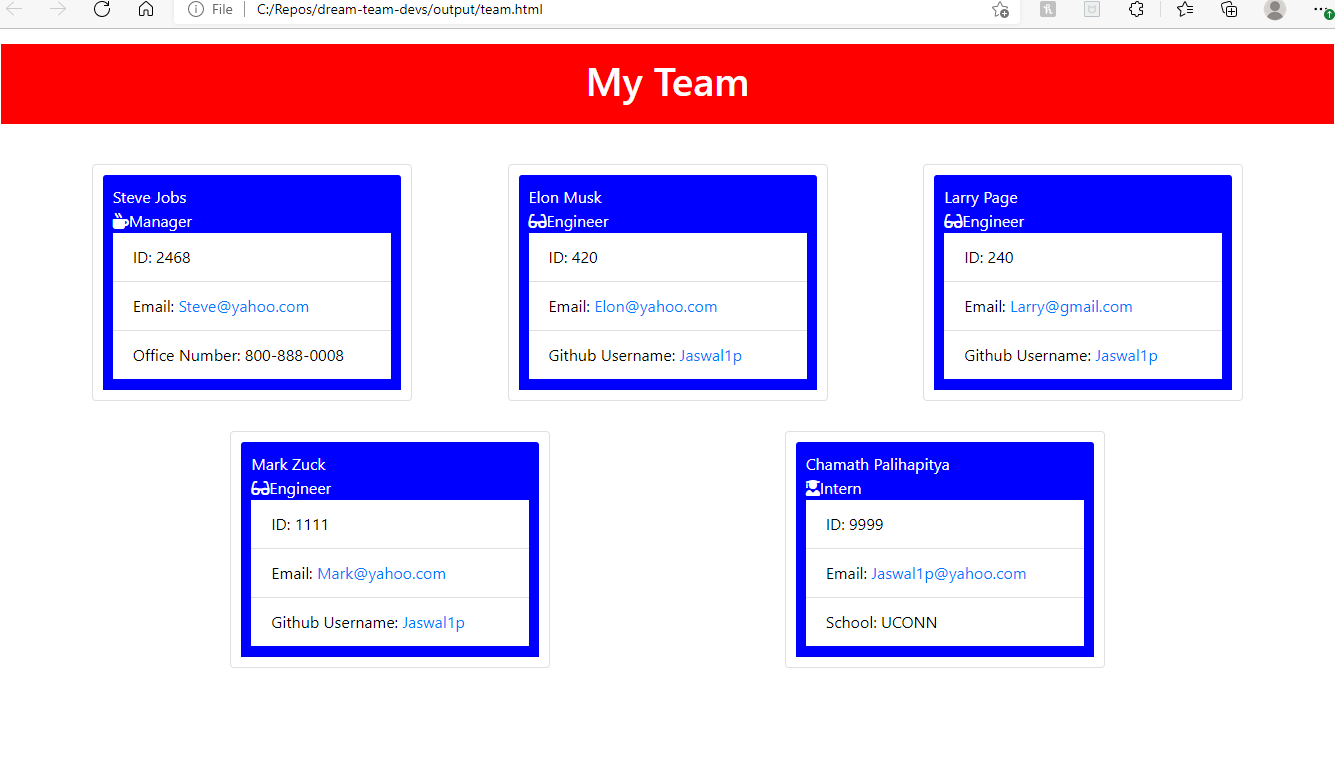This screenshot has width=1335, height=762.
Task: Open the Favorites star list icon
Action: point(1184,9)
